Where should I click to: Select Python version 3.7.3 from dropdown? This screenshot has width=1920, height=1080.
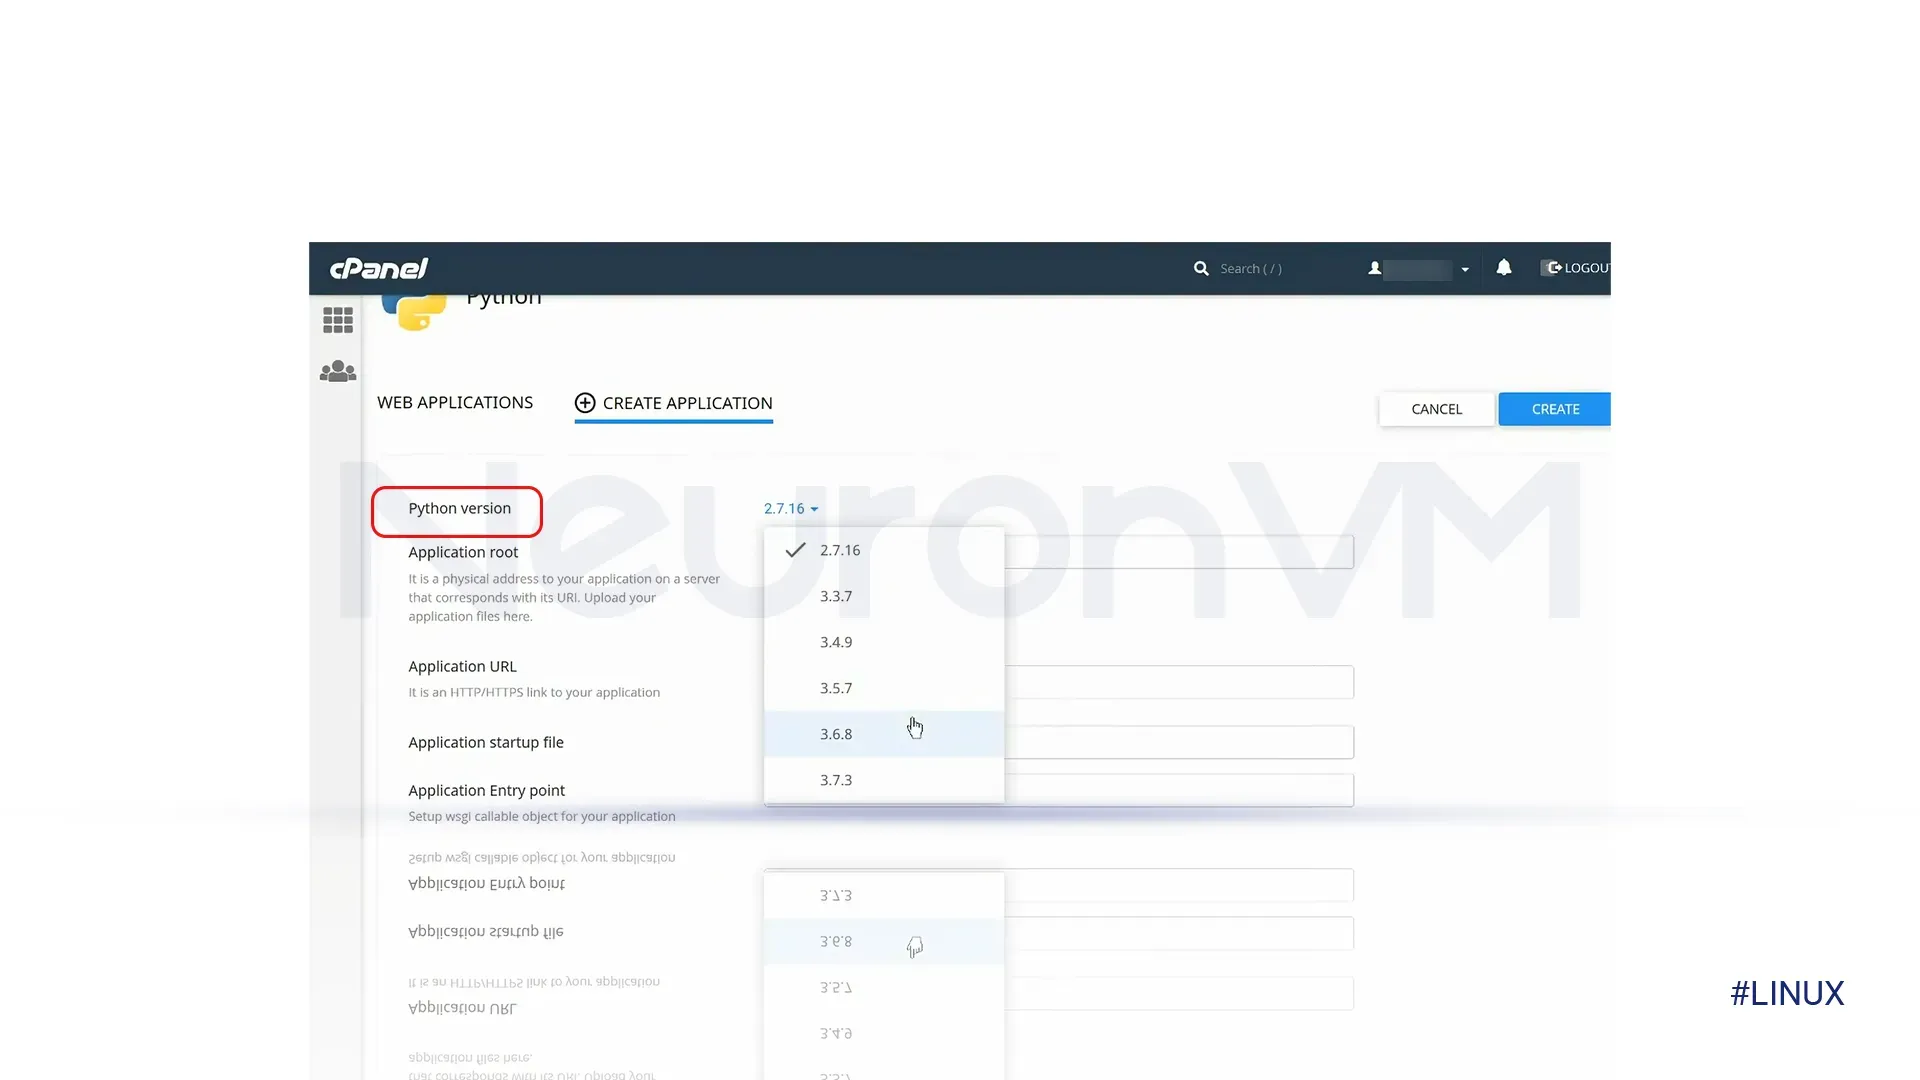[x=836, y=779]
